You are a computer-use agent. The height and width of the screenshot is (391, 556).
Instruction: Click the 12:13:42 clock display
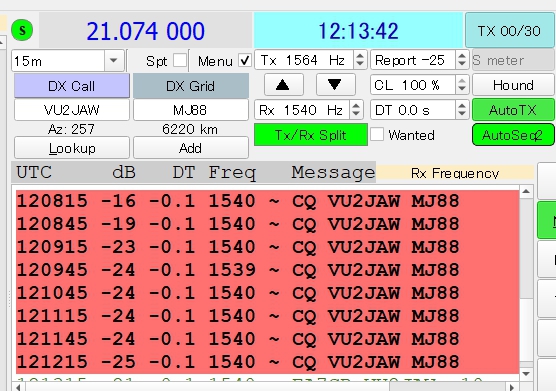[358, 30]
